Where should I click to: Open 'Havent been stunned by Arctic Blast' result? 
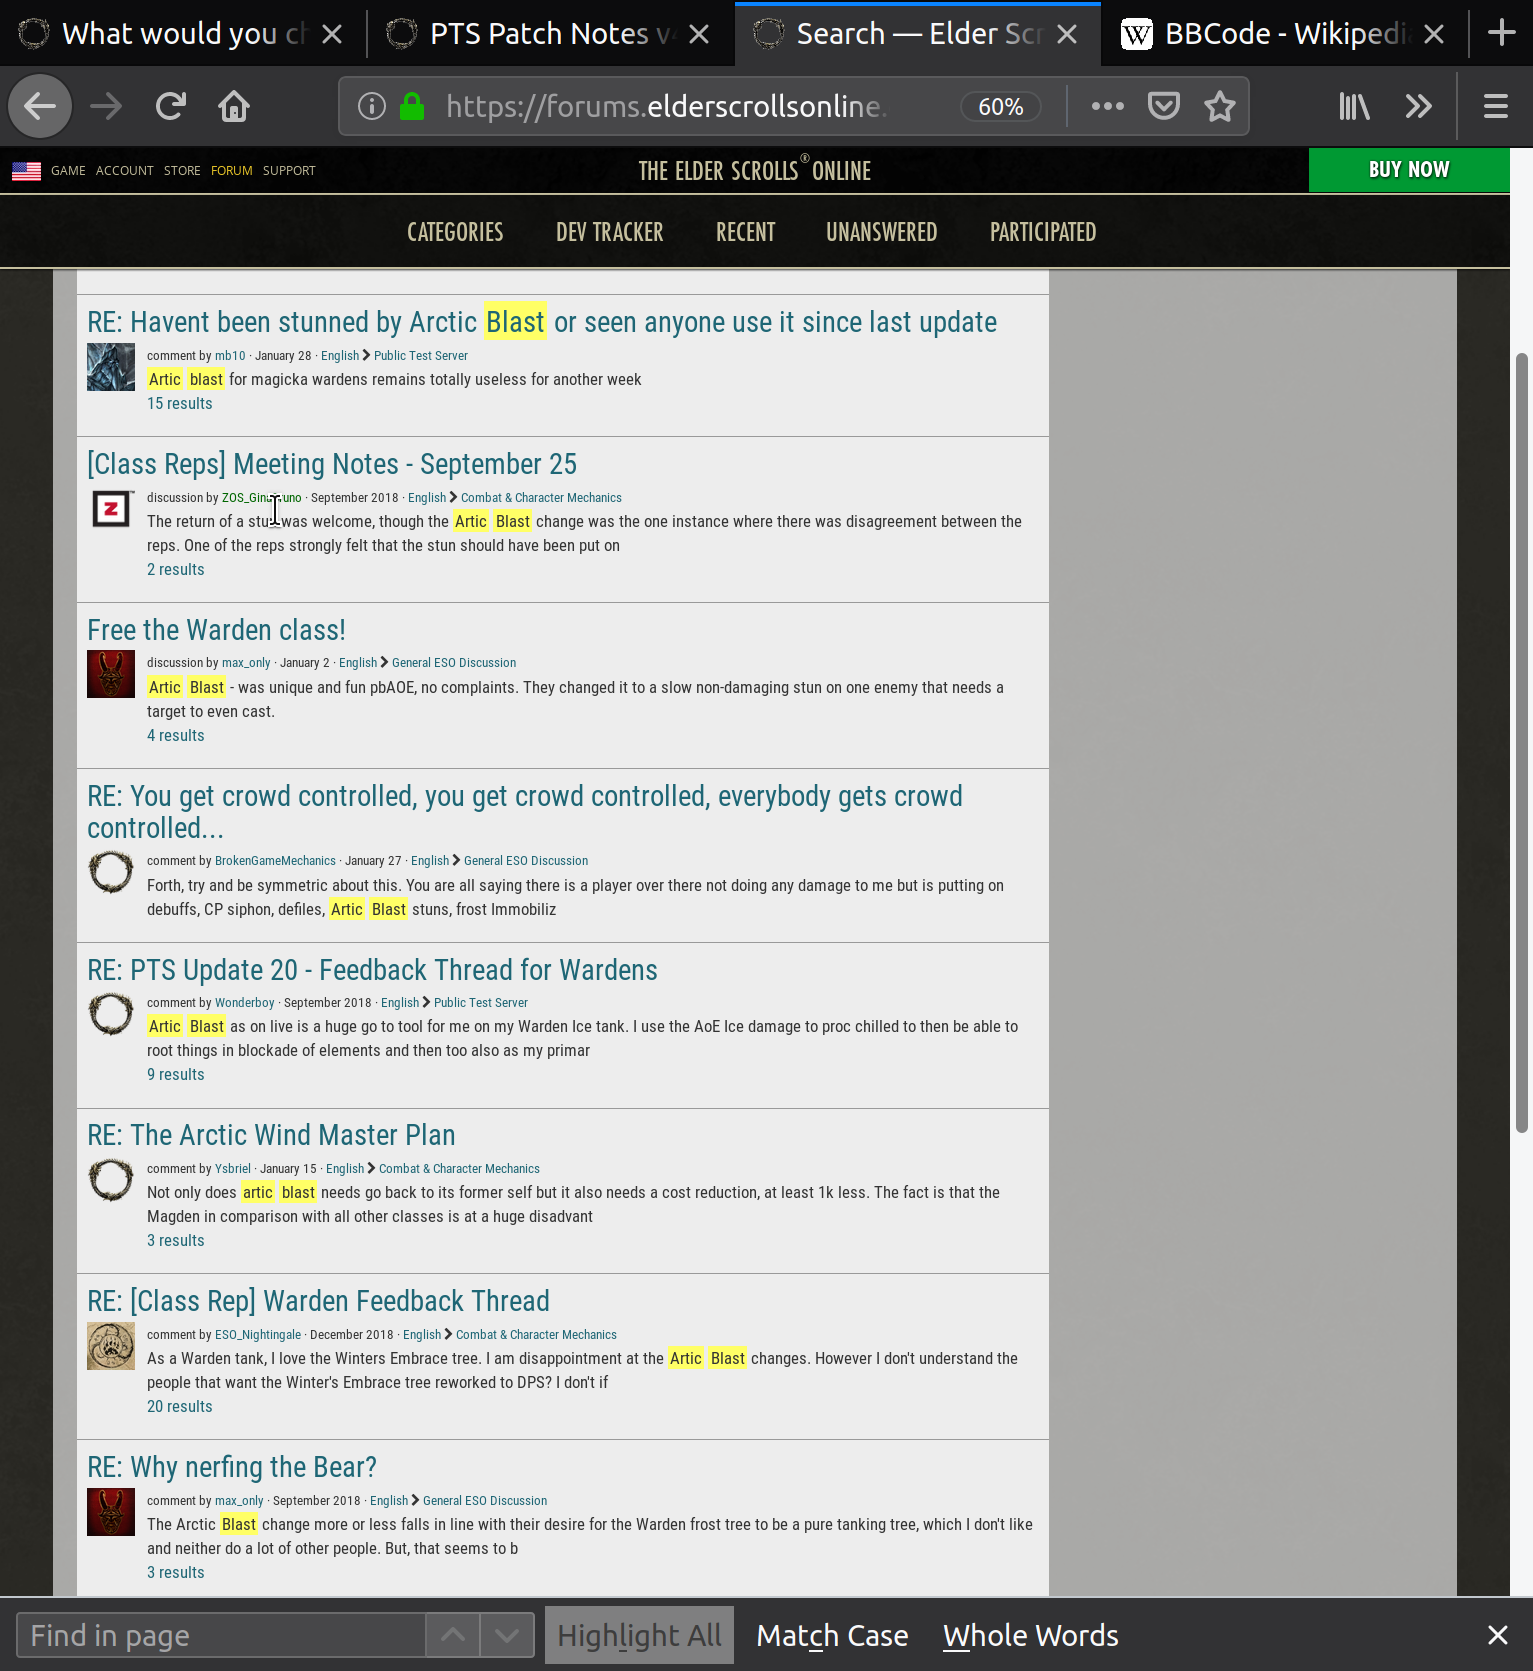(x=542, y=322)
